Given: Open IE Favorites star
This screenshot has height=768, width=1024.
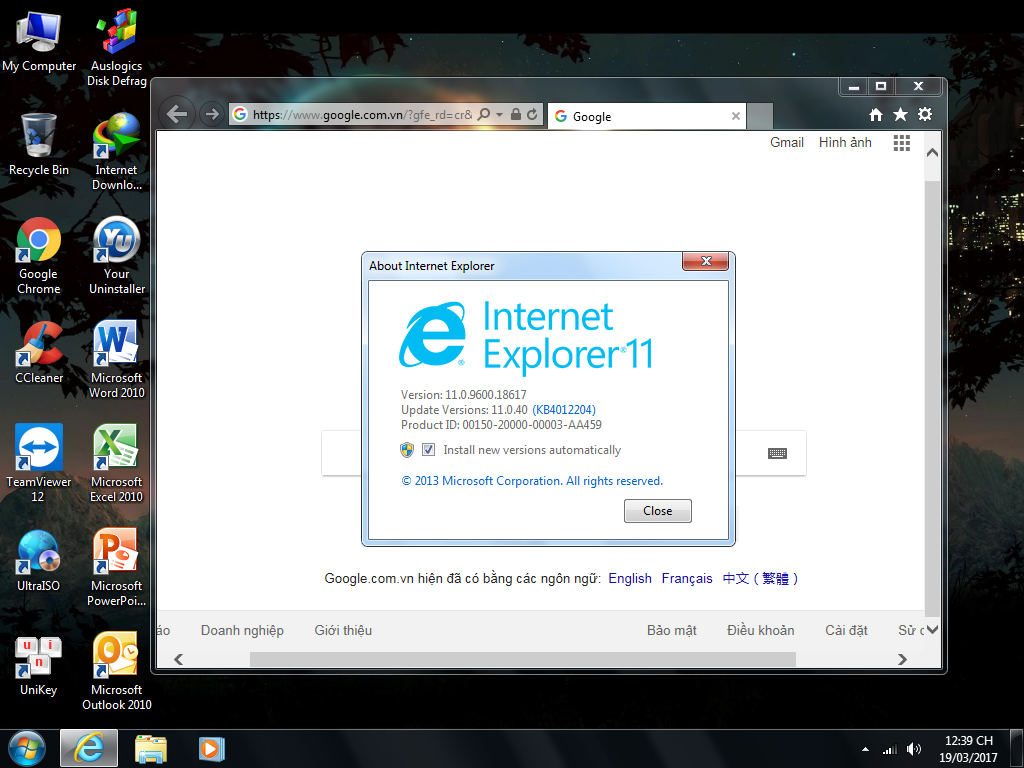Looking at the screenshot, I should tap(901, 115).
